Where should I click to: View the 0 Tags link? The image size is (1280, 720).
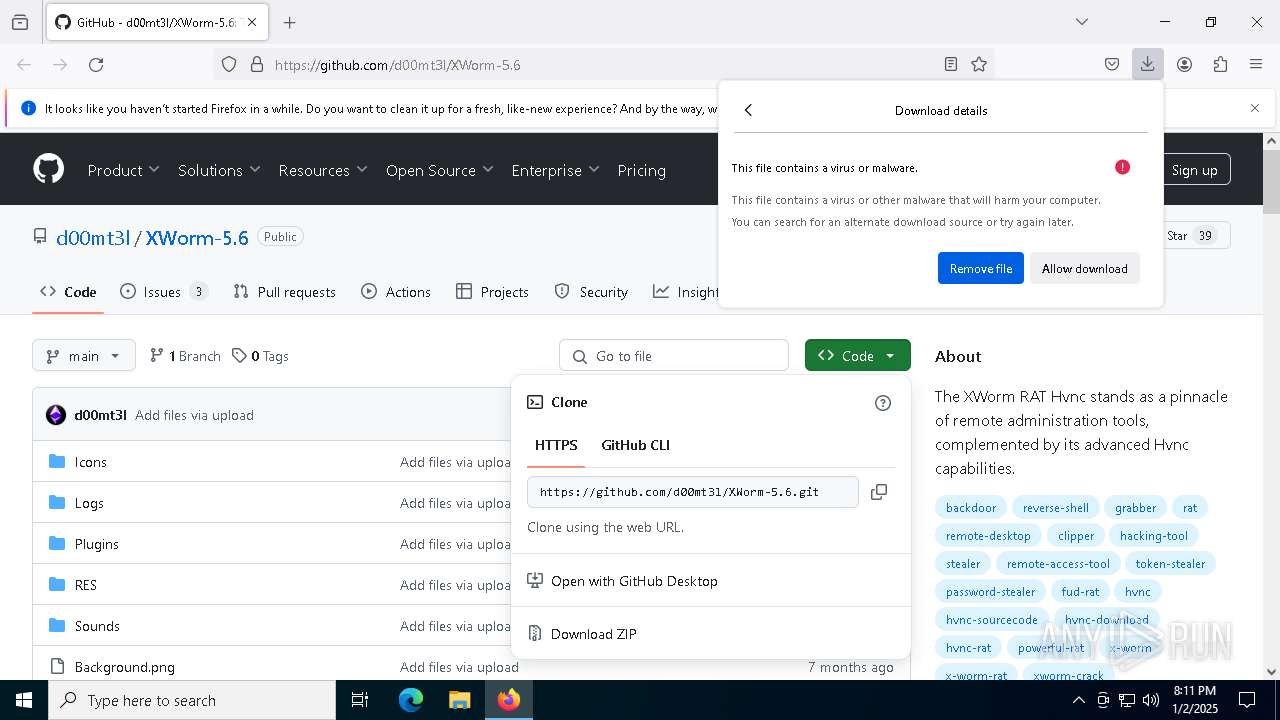[260, 356]
